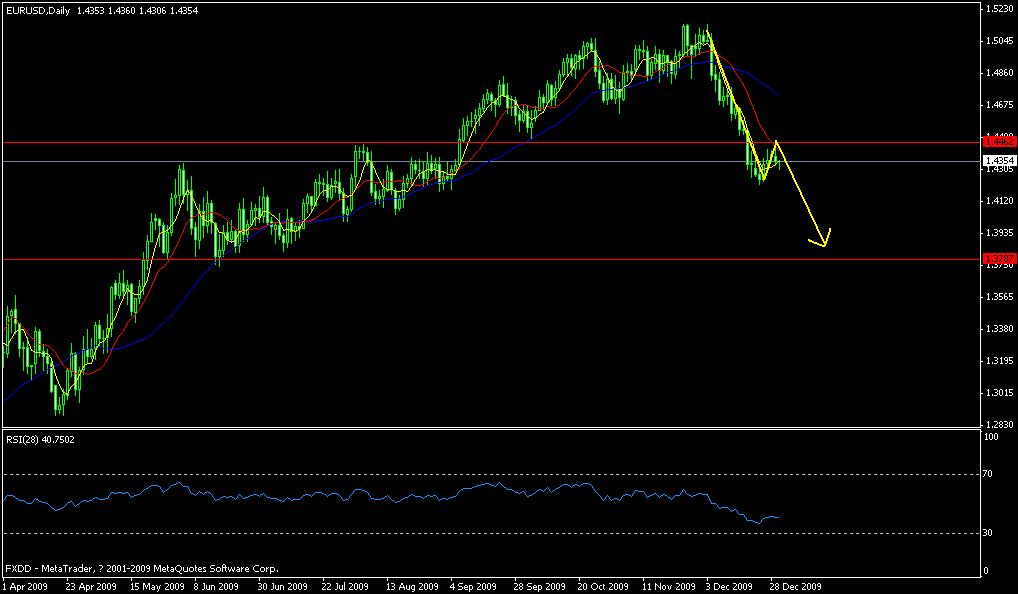
Task: Click the 22 Jul 2009 date label
Action: (x=345, y=586)
